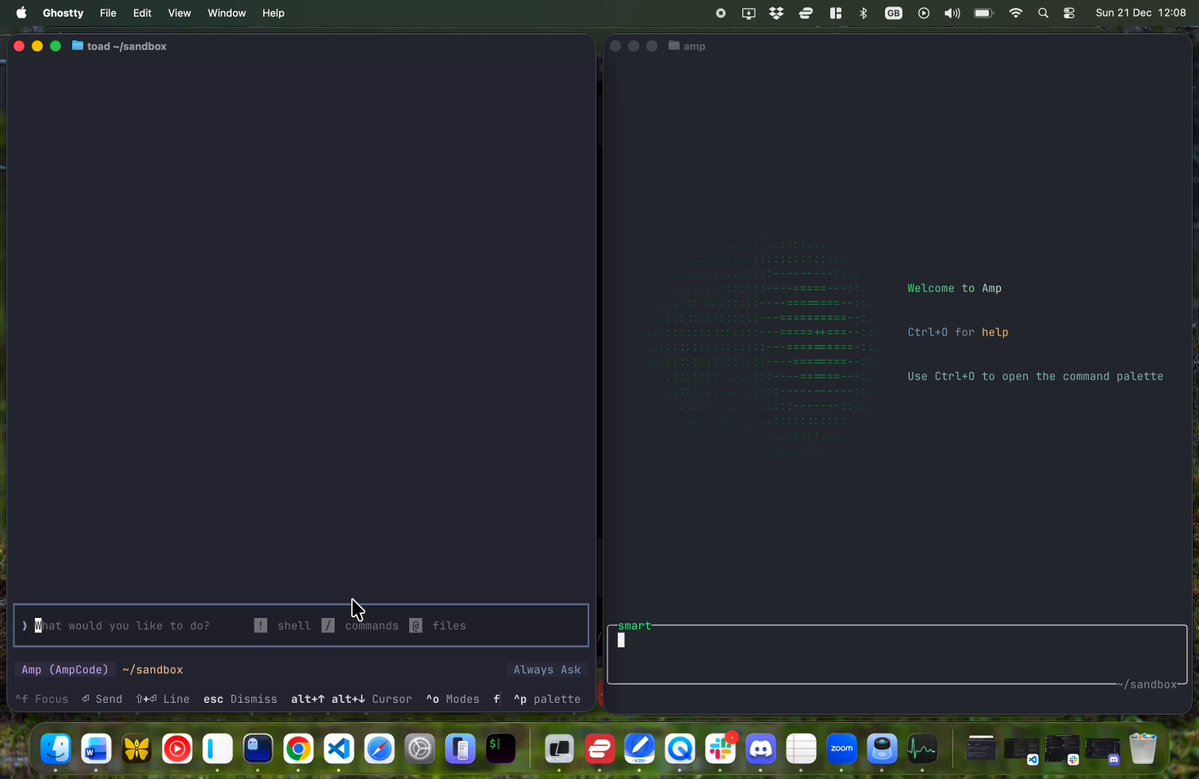Image resolution: width=1199 pixels, height=779 pixels.
Task: Click "esc Dismiss" in the status bar
Action: pos(239,699)
